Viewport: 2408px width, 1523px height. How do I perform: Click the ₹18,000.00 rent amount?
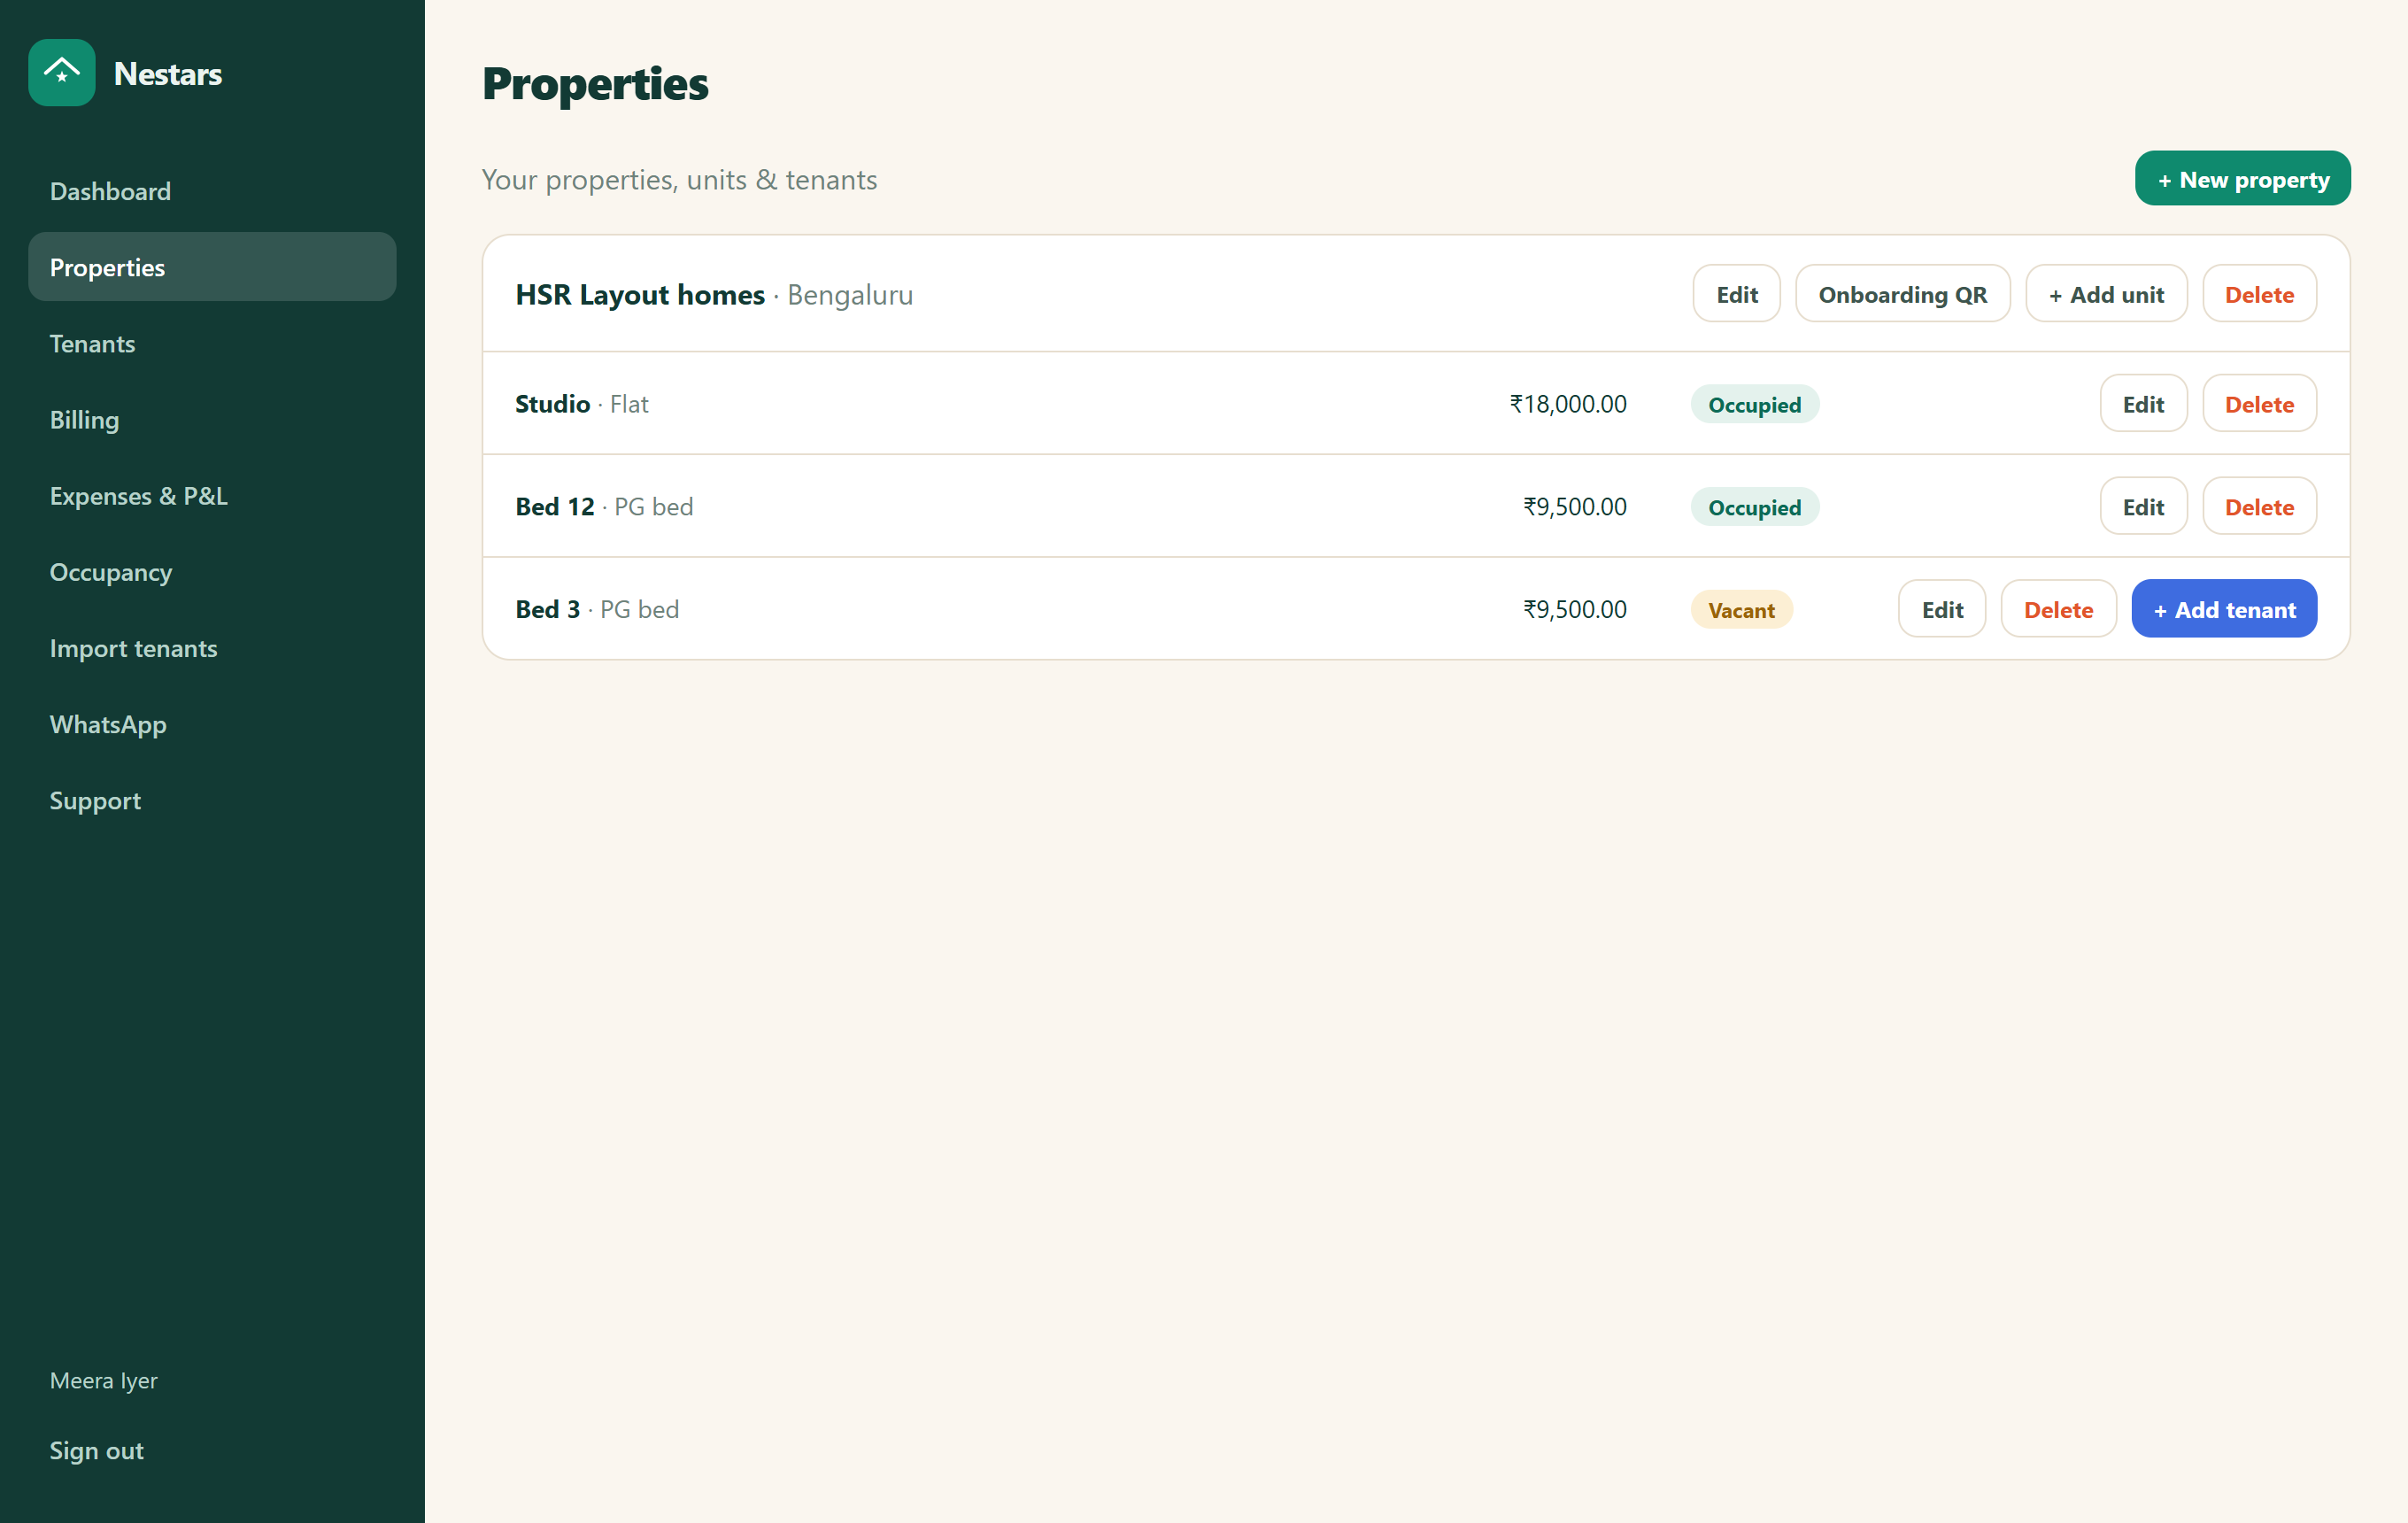[x=1567, y=404]
